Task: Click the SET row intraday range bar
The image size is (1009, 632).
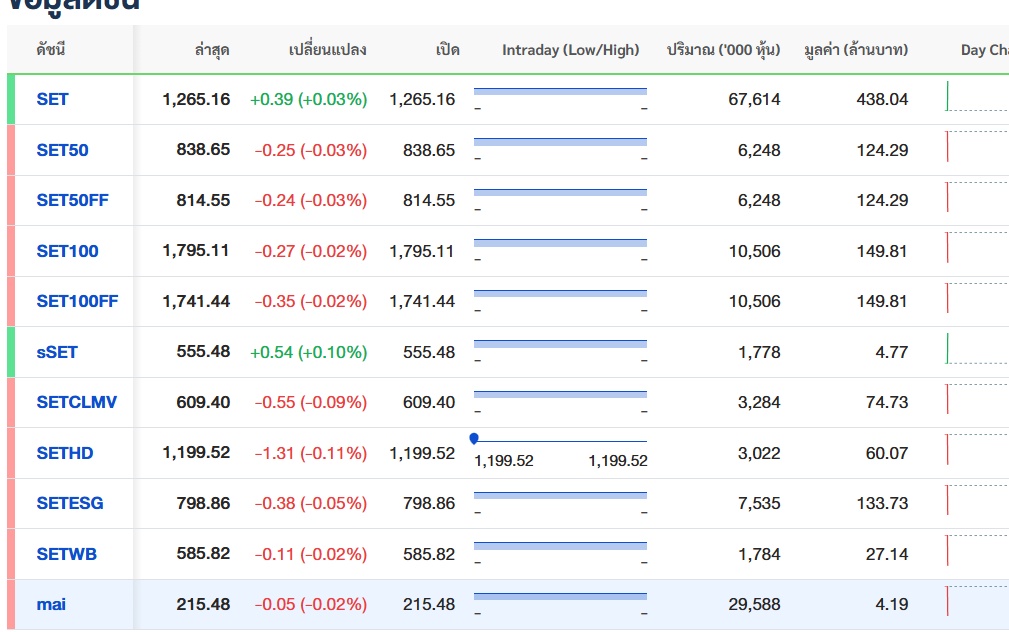Action: click(560, 92)
